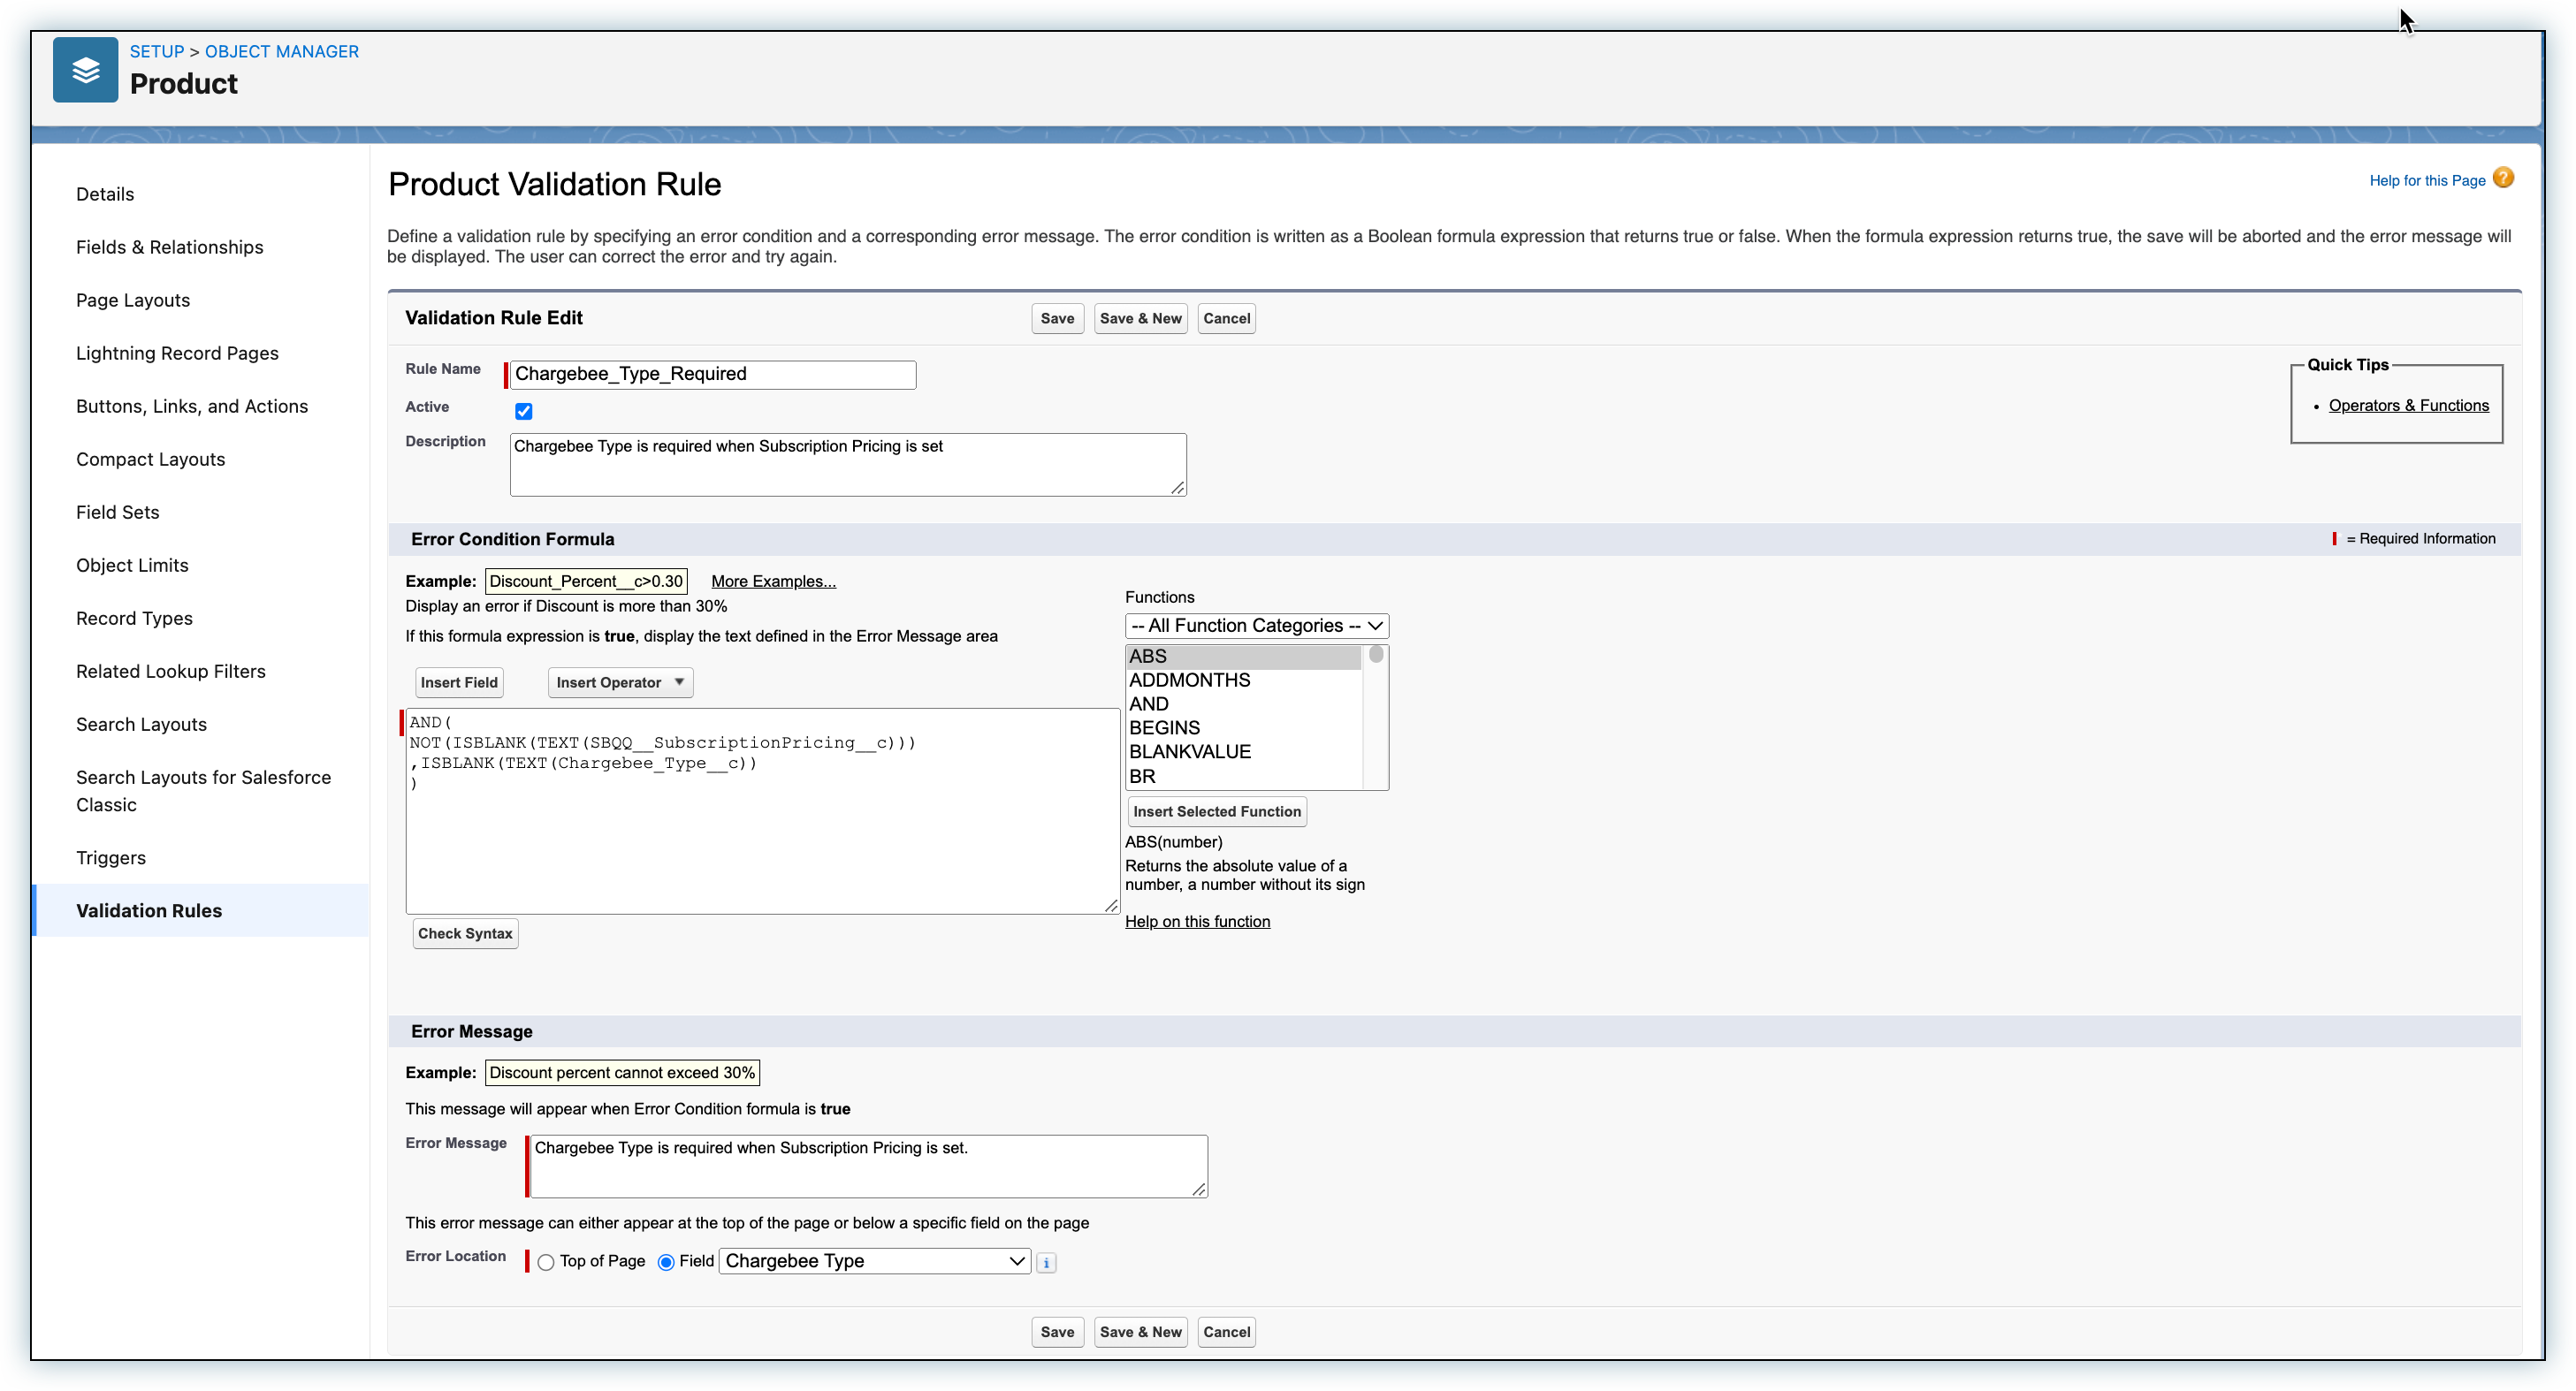Select the Top of Page radio button

coord(546,1262)
